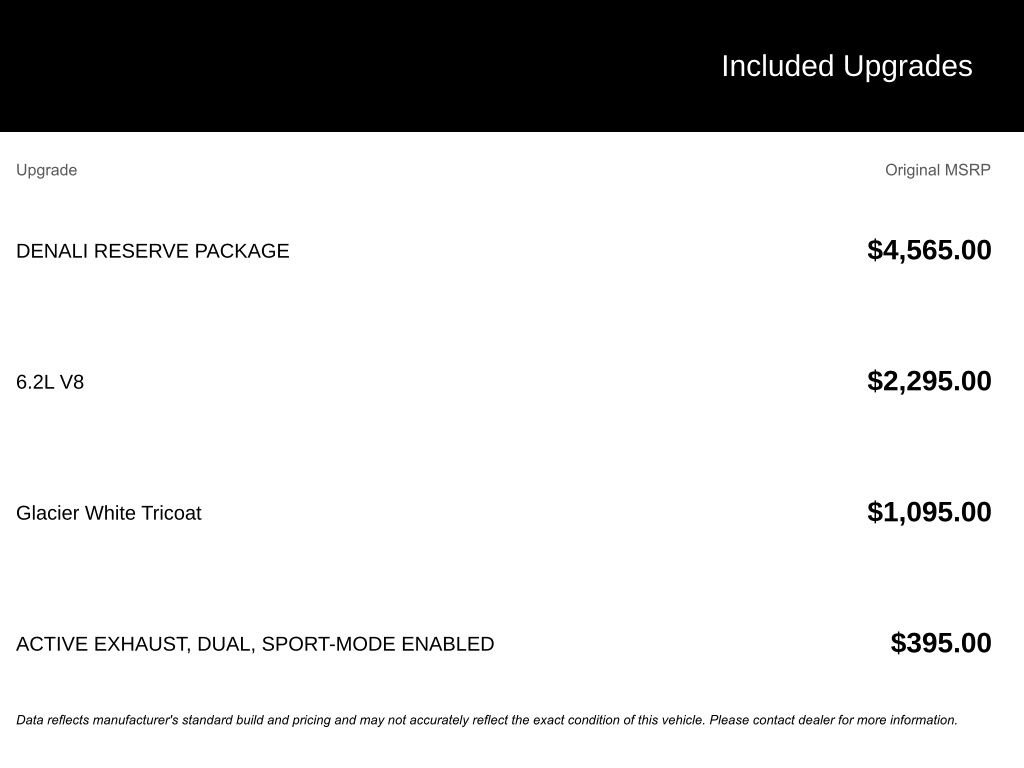This screenshot has height=768, width=1024.
Task: Choose the Glacier White Tricoat upgrade
Action: click(x=108, y=513)
